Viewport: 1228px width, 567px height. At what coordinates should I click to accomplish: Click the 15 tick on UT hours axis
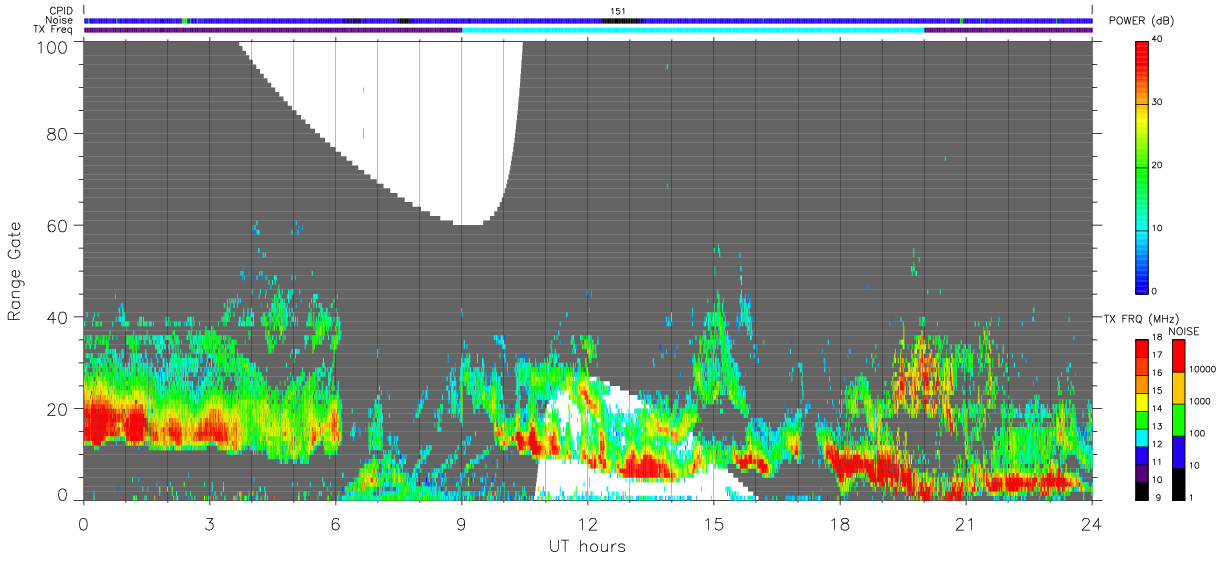coord(713,523)
